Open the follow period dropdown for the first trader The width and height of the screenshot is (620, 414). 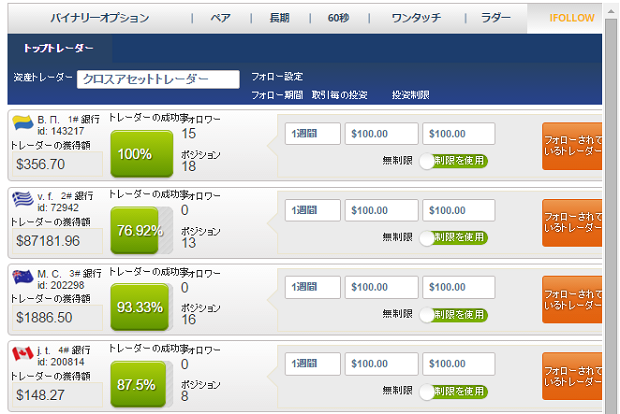pos(312,134)
